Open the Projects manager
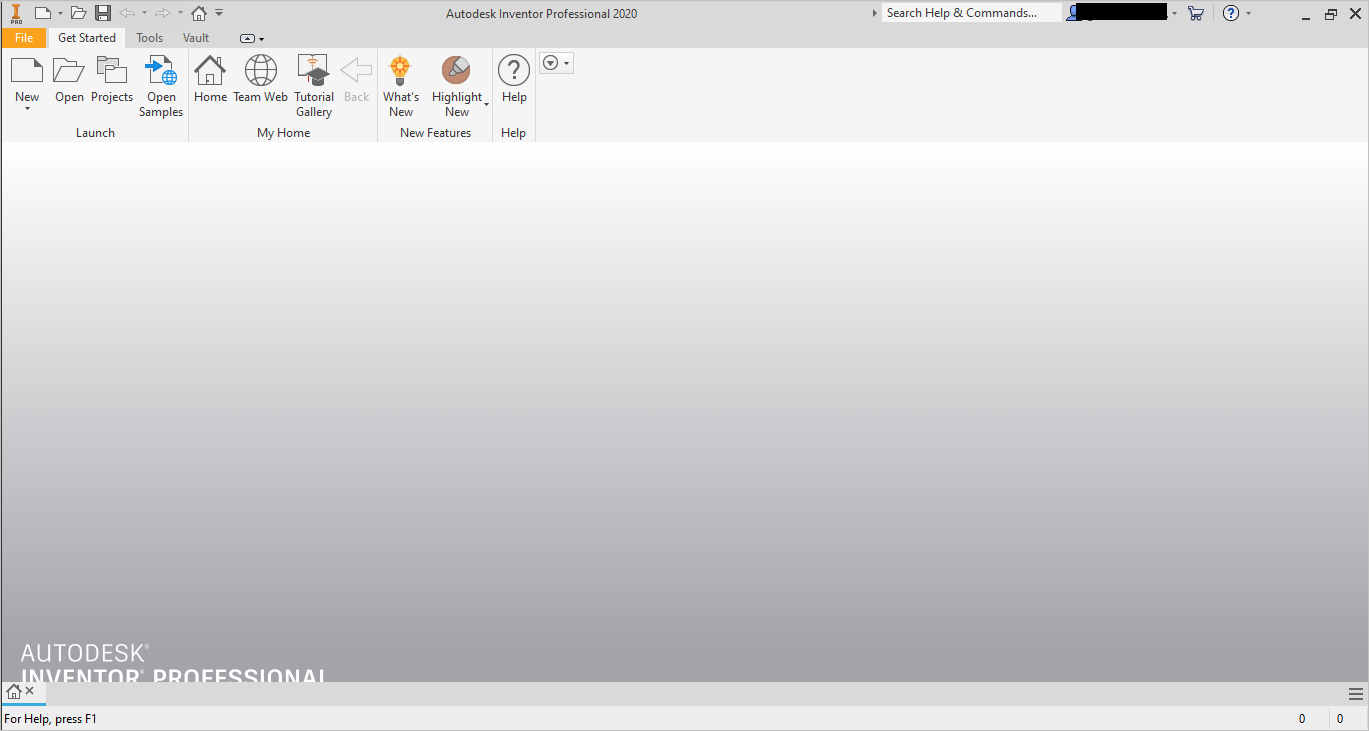Screen dimensions: 1369x731 click(111, 80)
